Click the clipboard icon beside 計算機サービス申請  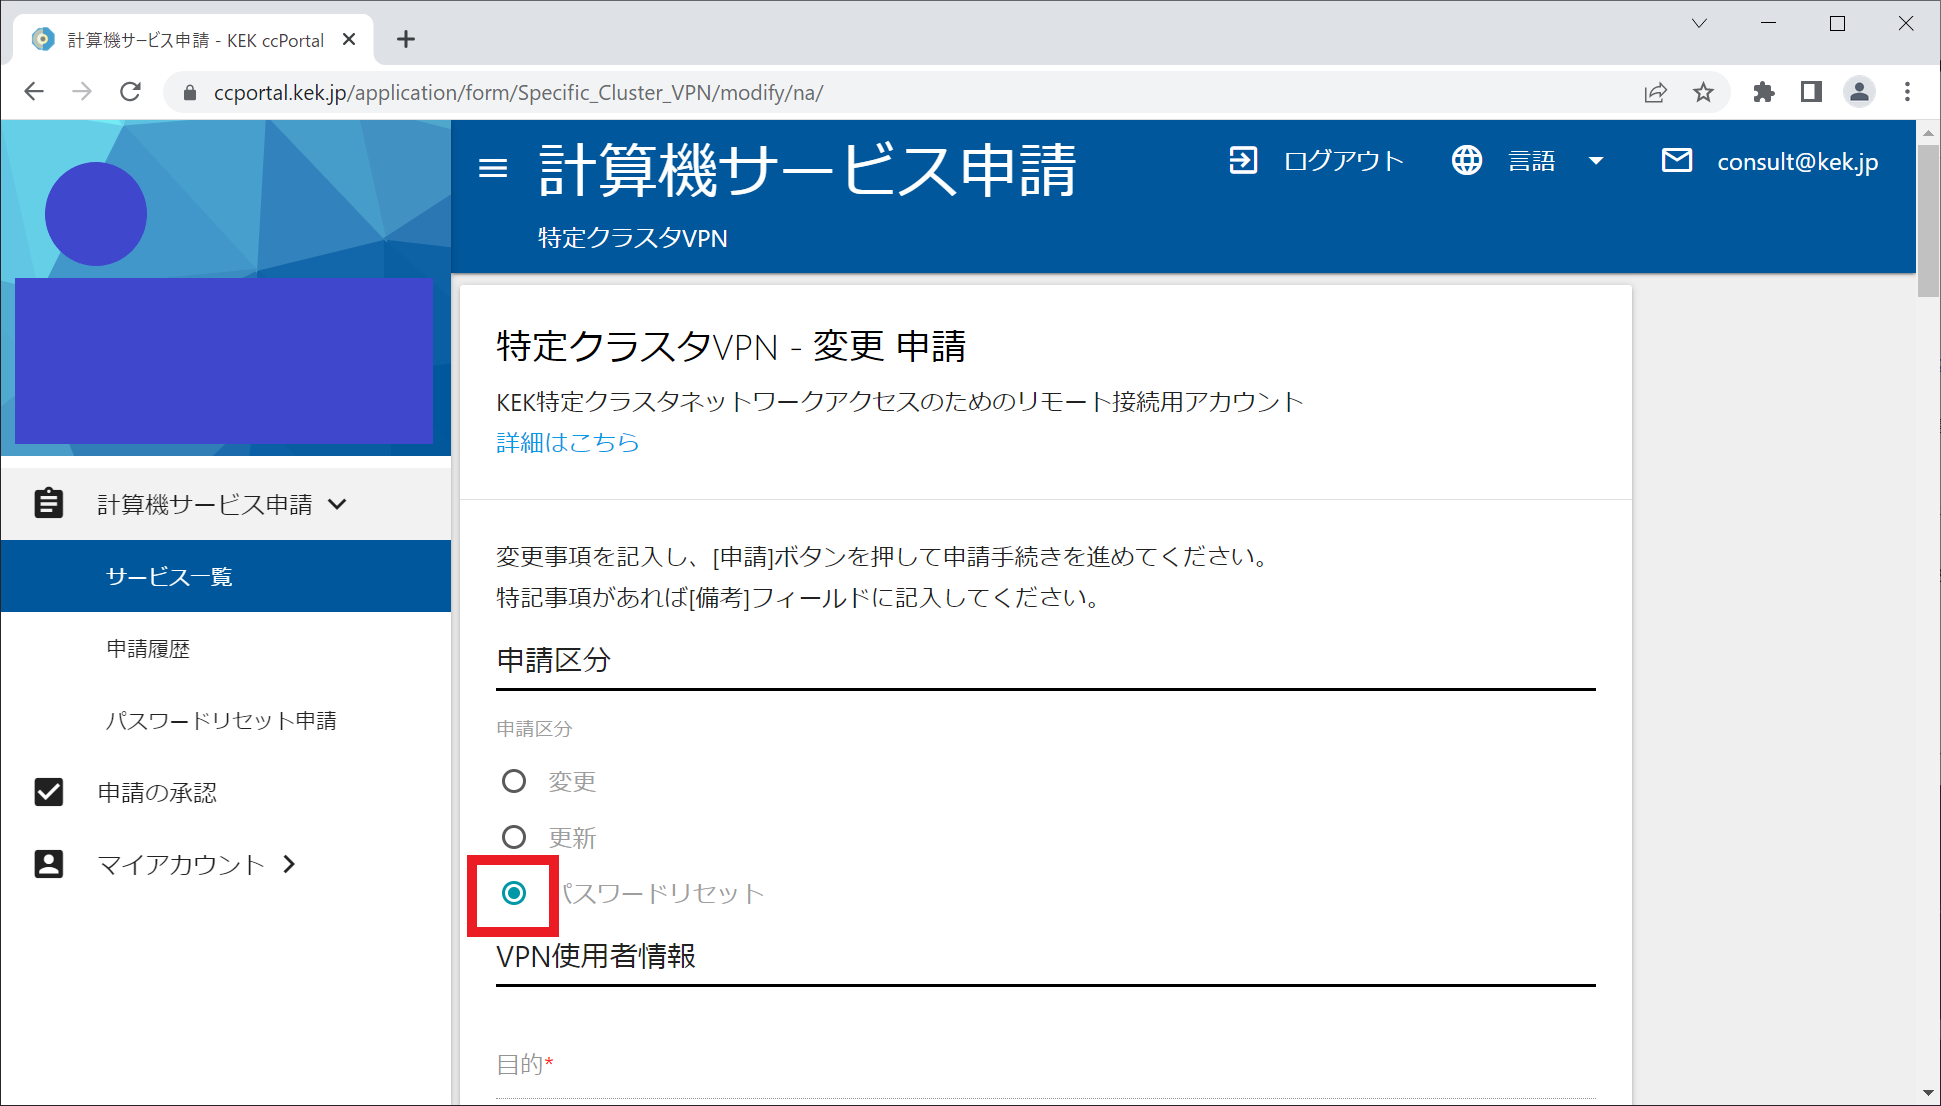[x=48, y=503]
